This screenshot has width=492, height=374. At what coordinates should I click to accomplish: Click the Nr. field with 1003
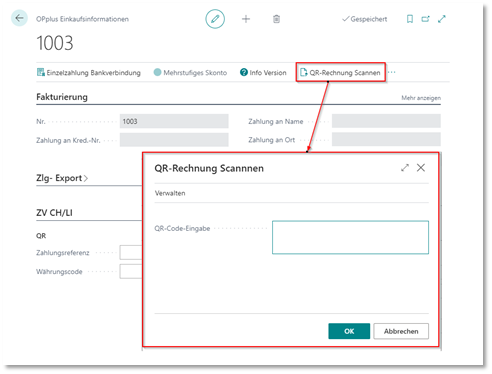point(174,121)
